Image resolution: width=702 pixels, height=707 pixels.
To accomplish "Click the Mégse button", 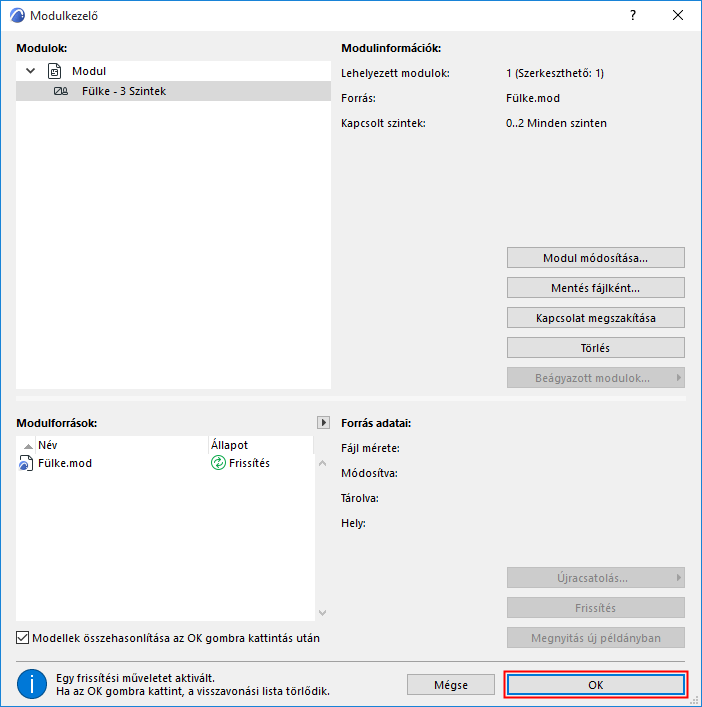I will (x=450, y=685).
